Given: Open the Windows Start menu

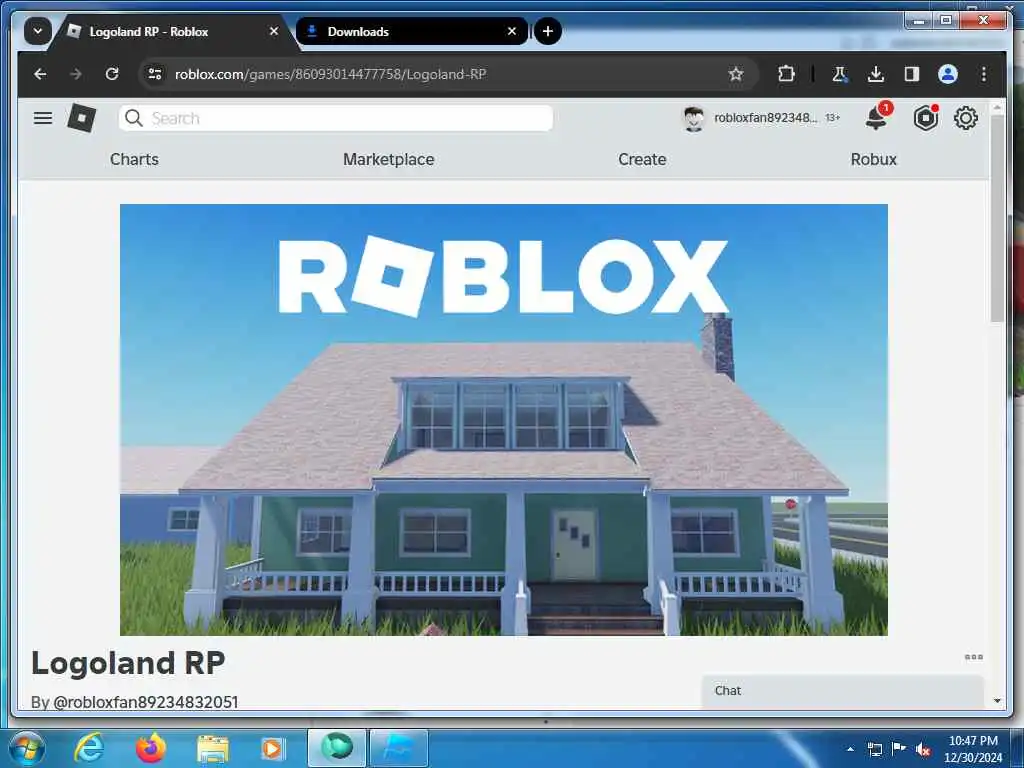Looking at the screenshot, I should (26, 748).
